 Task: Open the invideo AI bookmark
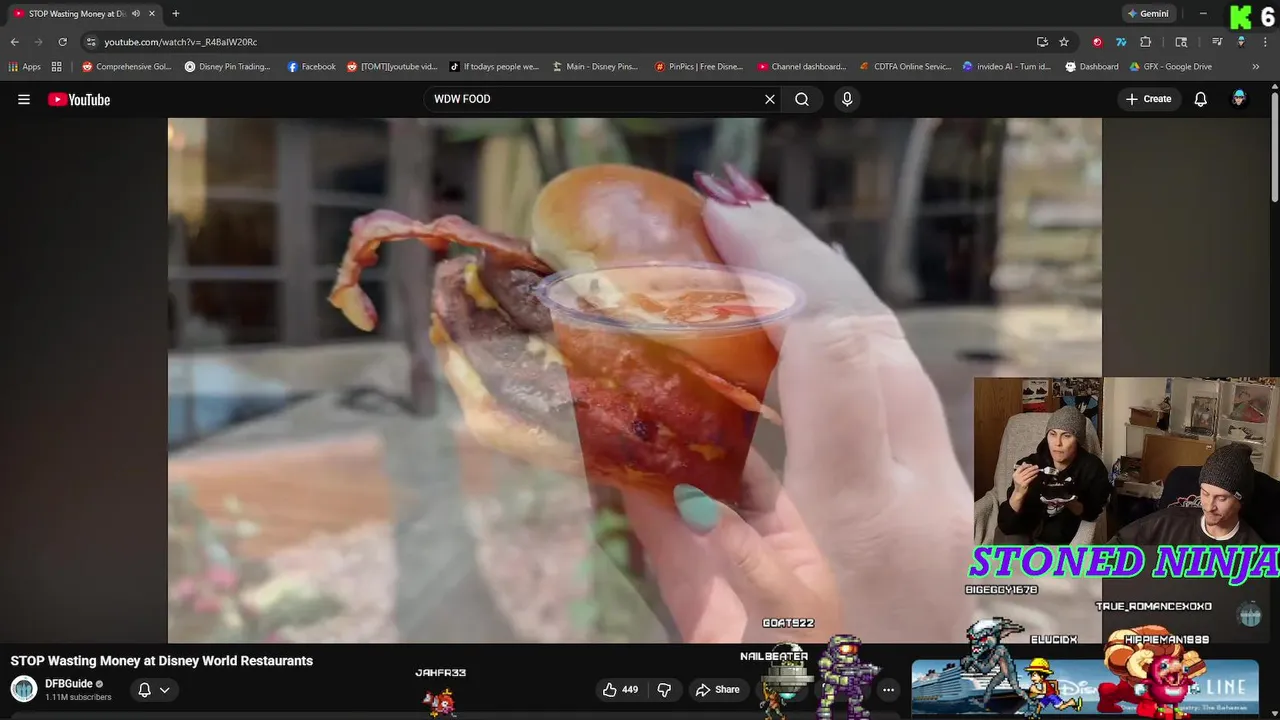click(x=1006, y=67)
